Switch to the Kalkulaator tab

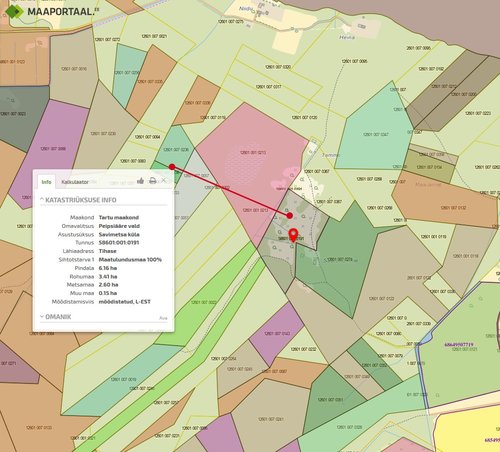click(x=75, y=182)
